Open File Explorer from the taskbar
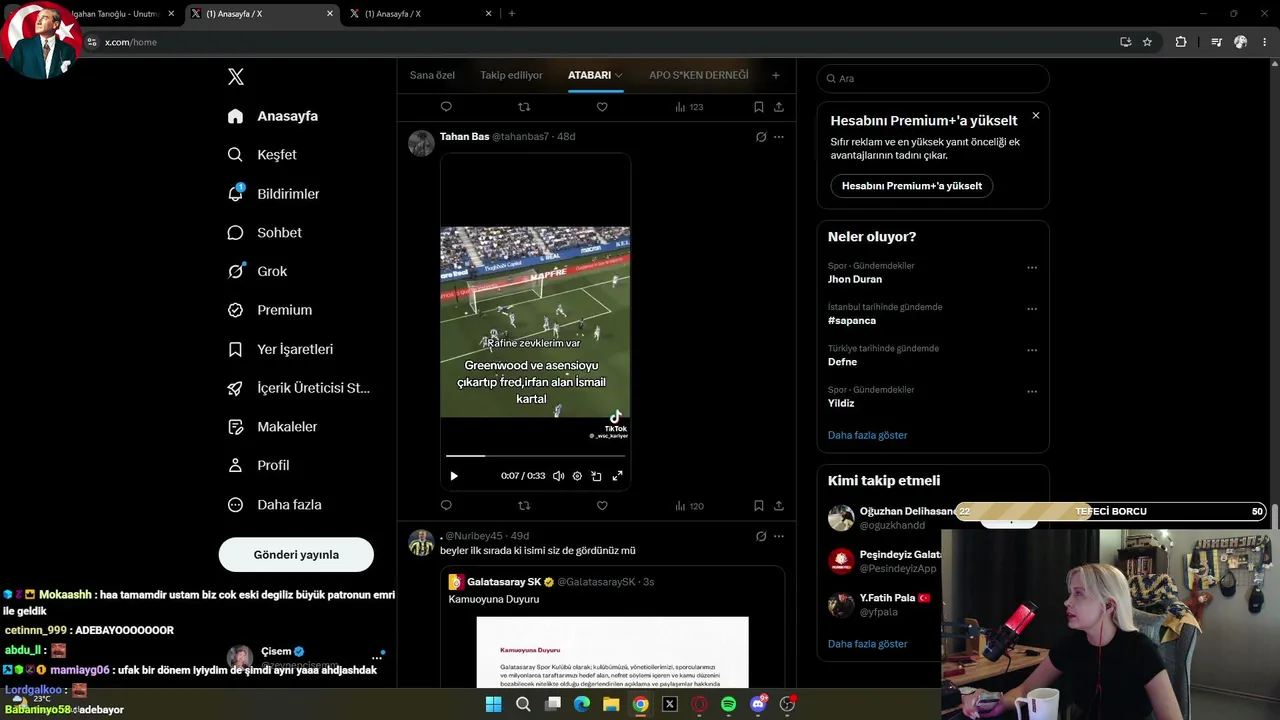Screen dimensions: 1280x720 click(611, 704)
